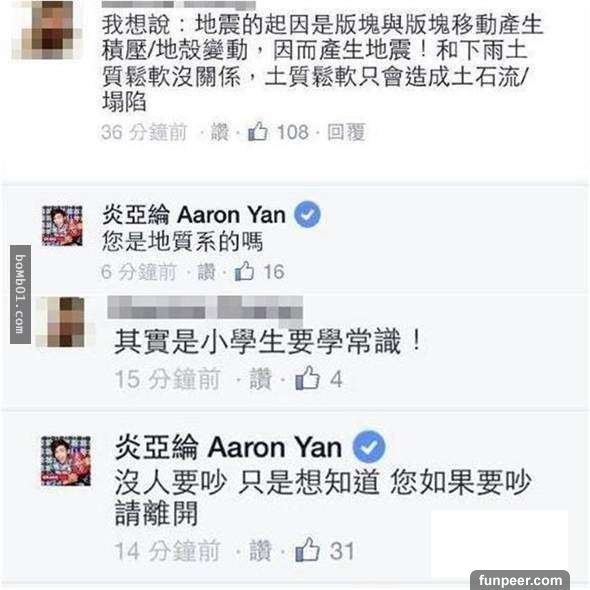Click 讚 under 沒人要吵 reply
This screenshot has width=590, height=590.
(260, 551)
